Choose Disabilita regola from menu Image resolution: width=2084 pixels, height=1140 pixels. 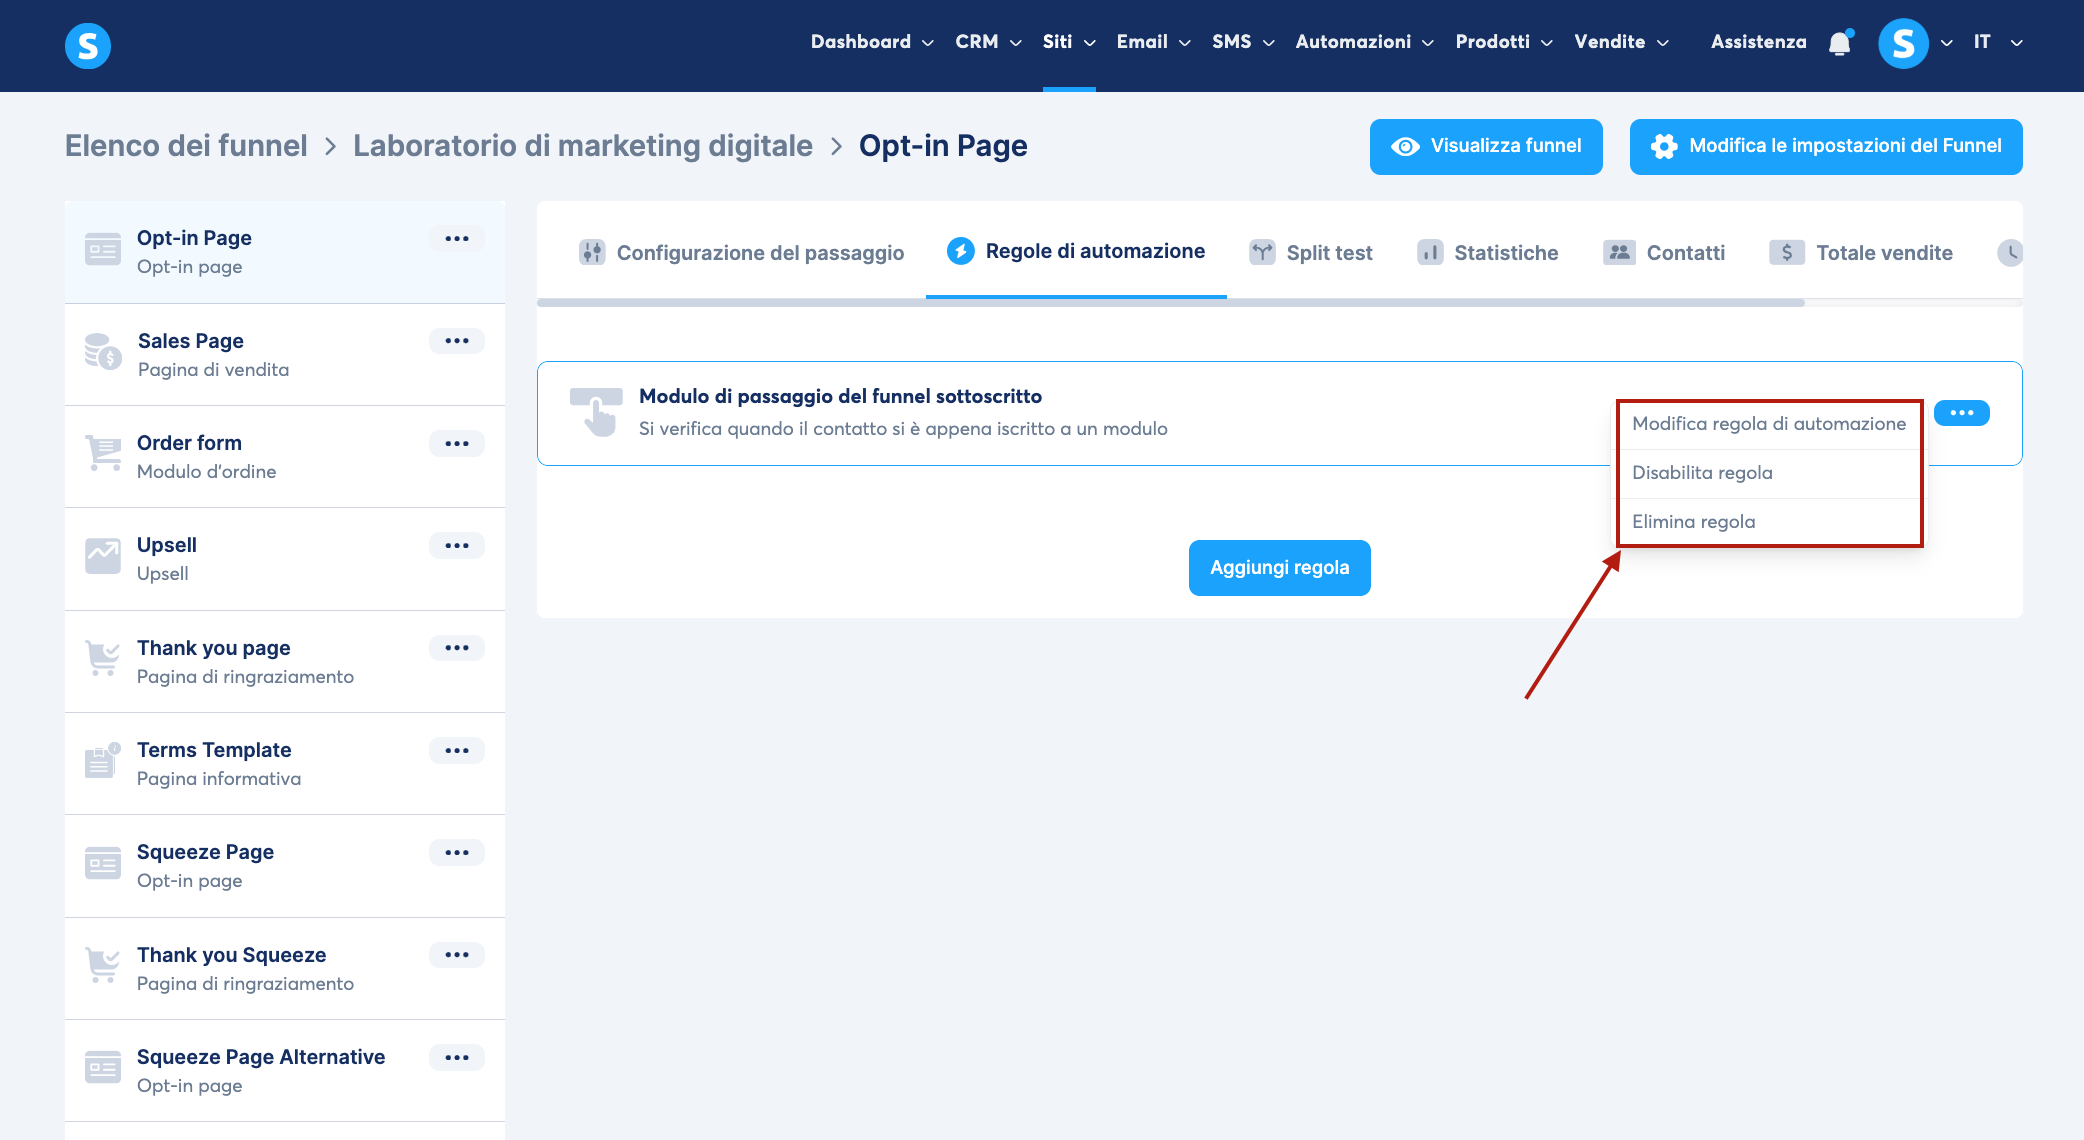[1769, 473]
